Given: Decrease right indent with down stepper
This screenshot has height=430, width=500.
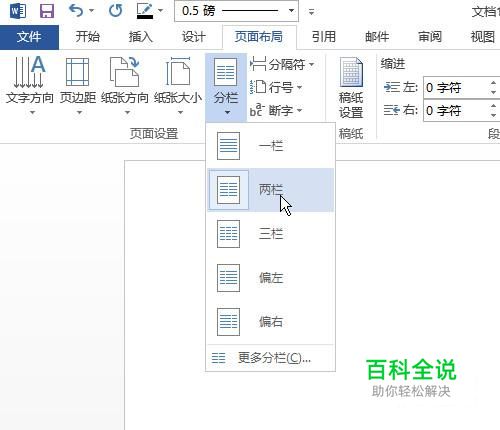Looking at the screenshot, I should (494, 115).
